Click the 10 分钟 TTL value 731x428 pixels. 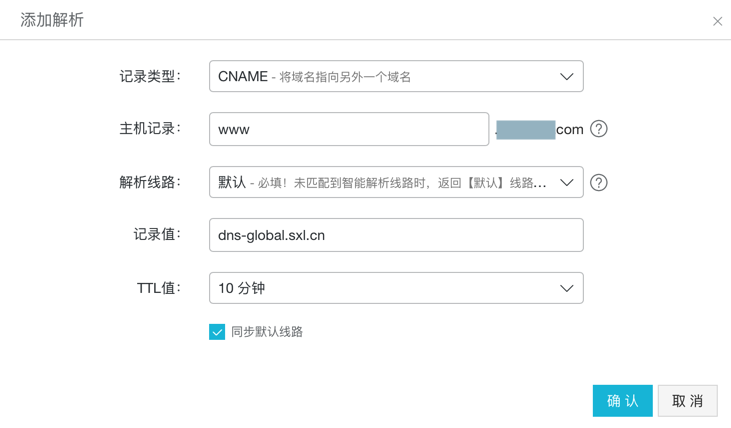coord(242,289)
